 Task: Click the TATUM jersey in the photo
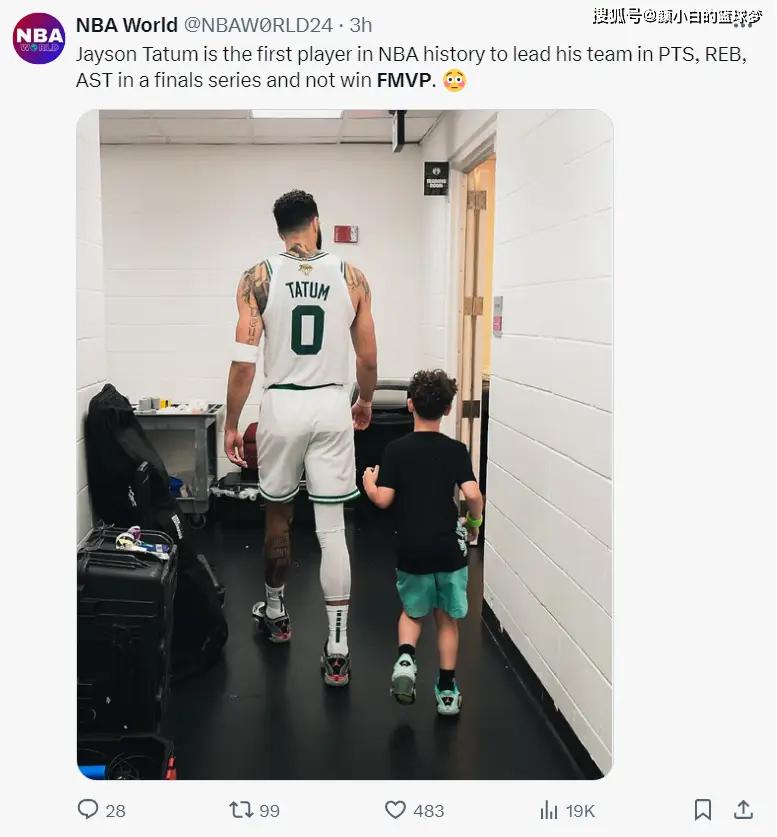click(307, 319)
